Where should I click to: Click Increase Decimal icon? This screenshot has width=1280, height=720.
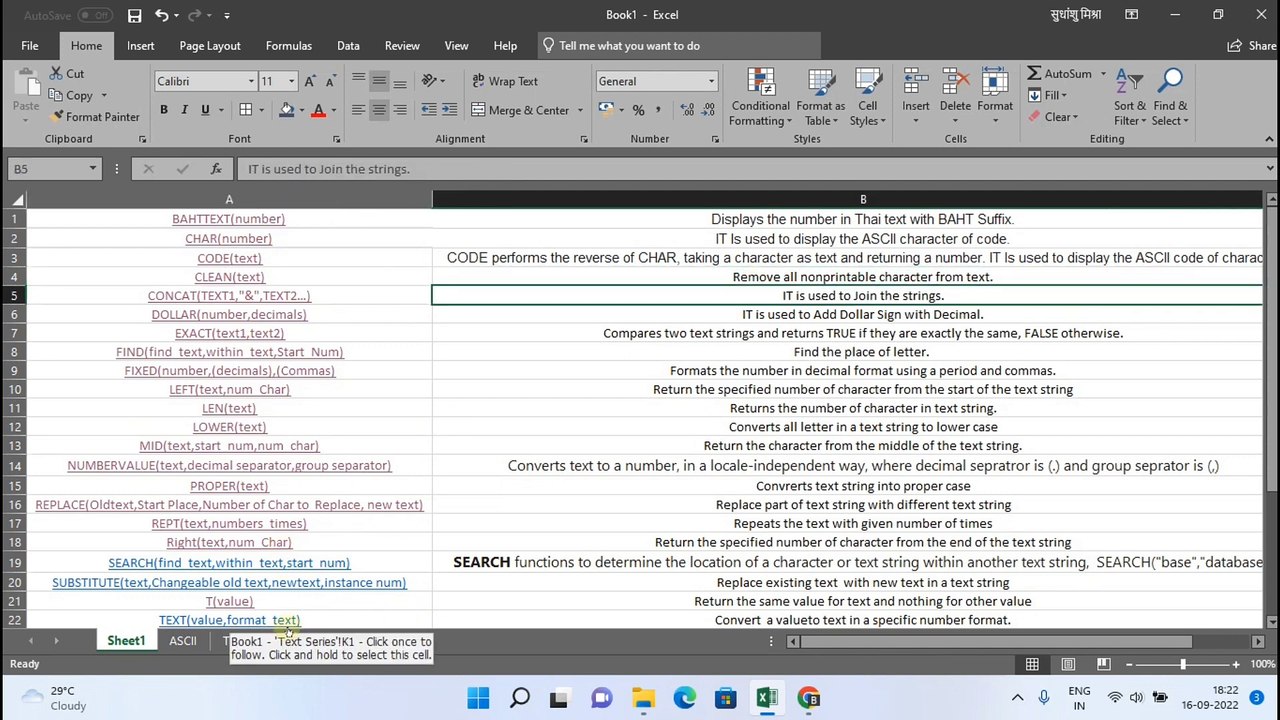685,110
